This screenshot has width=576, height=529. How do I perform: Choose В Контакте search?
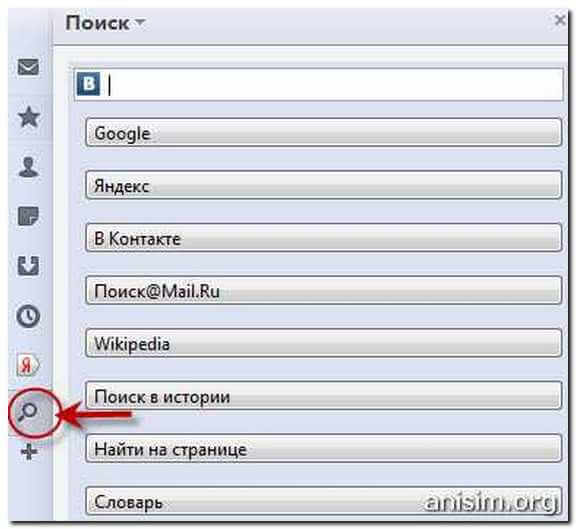[x=324, y=238]
